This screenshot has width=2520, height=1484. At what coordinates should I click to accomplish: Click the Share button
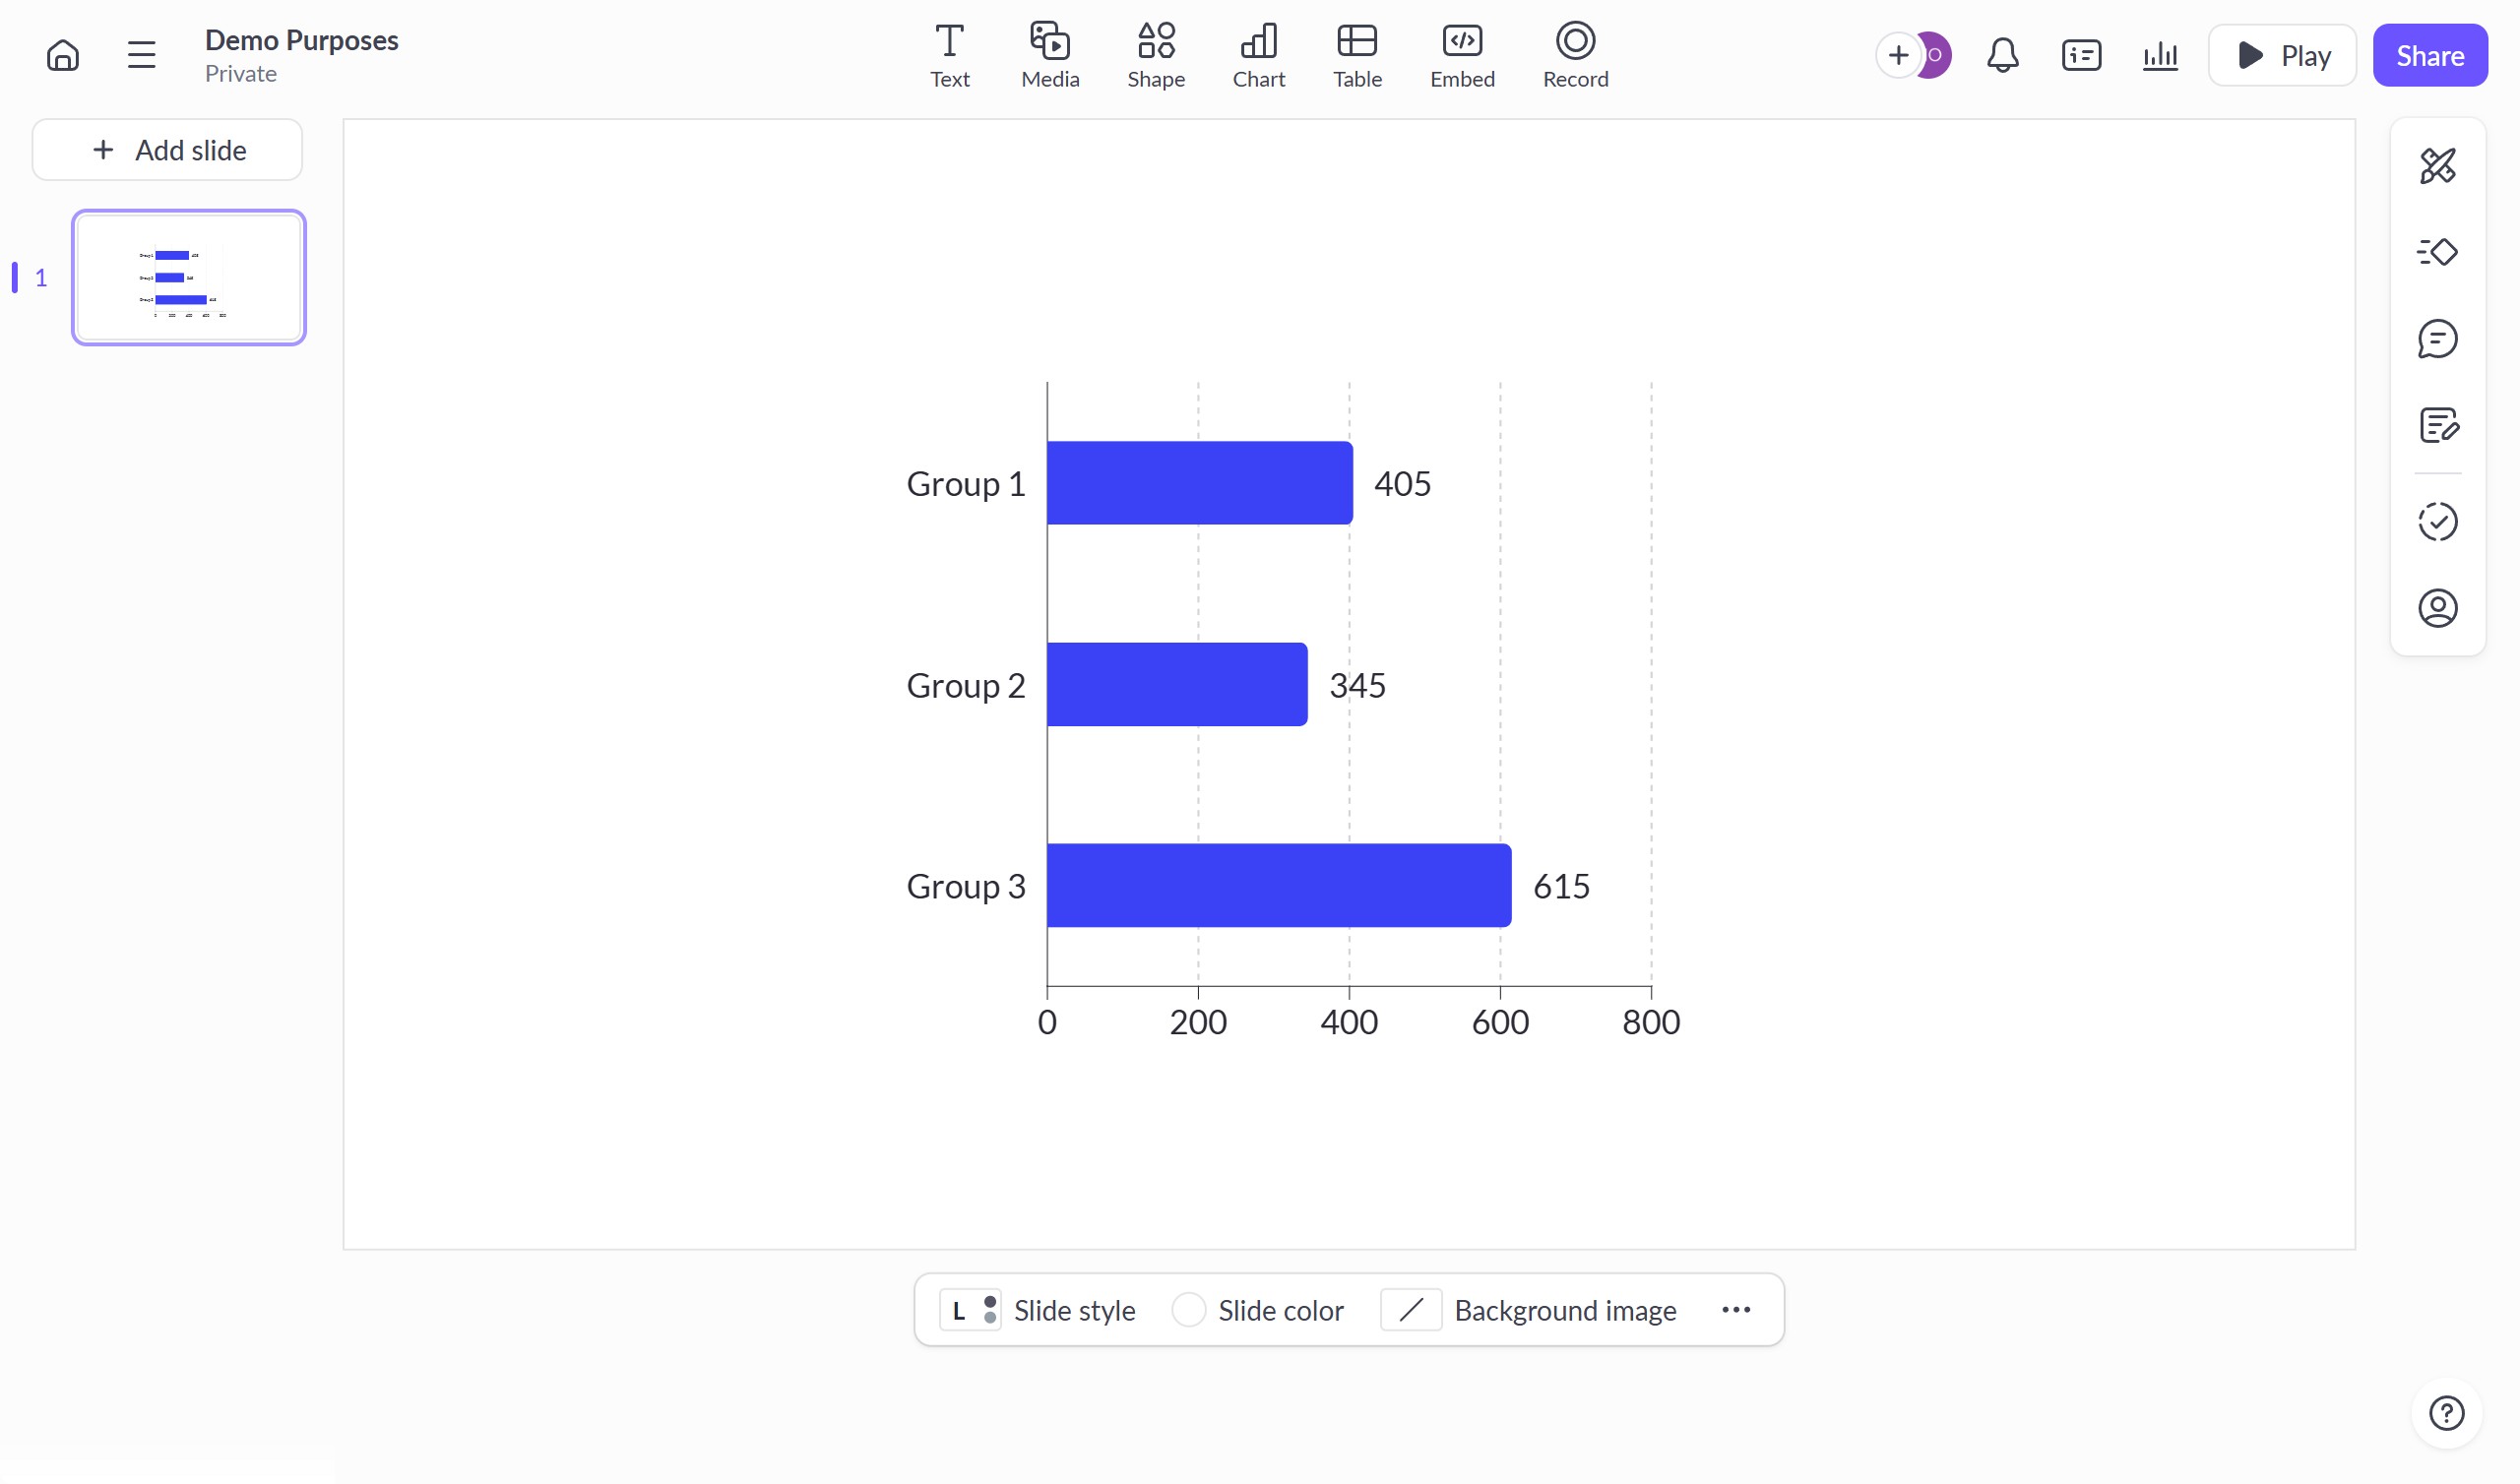pyautogui.click(x=2429, y=56)
